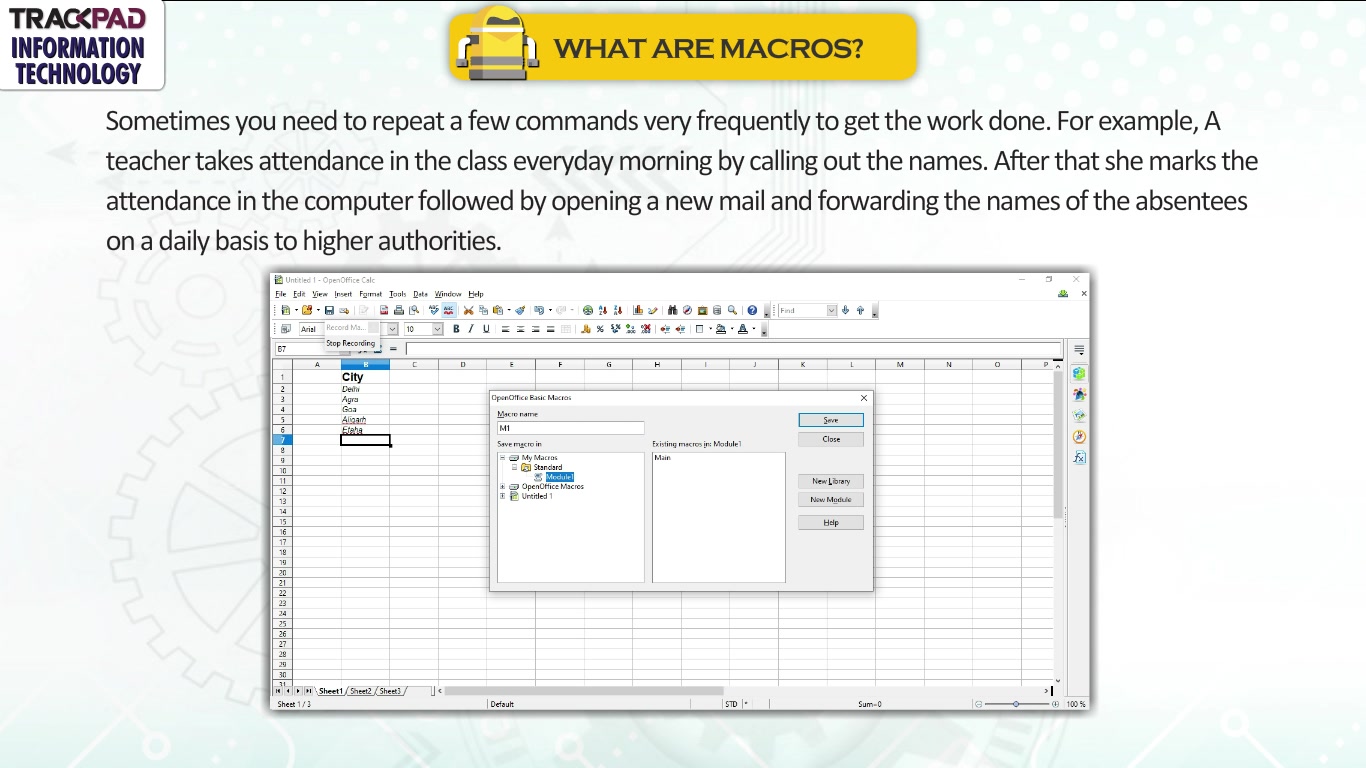Toggle Align Left
The height and width of the screenshot is (768, 1366).
click(506, 329)
